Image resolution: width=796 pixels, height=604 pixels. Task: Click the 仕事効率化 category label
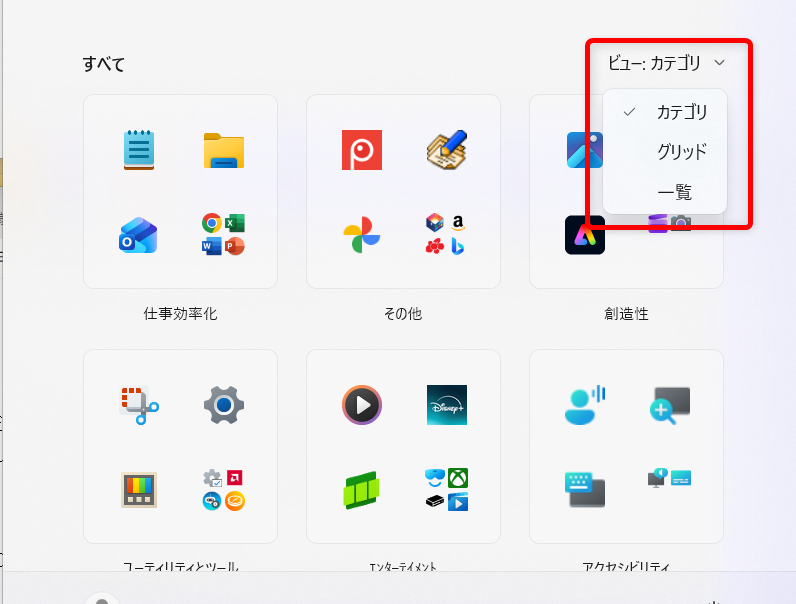tap(180, 314)
